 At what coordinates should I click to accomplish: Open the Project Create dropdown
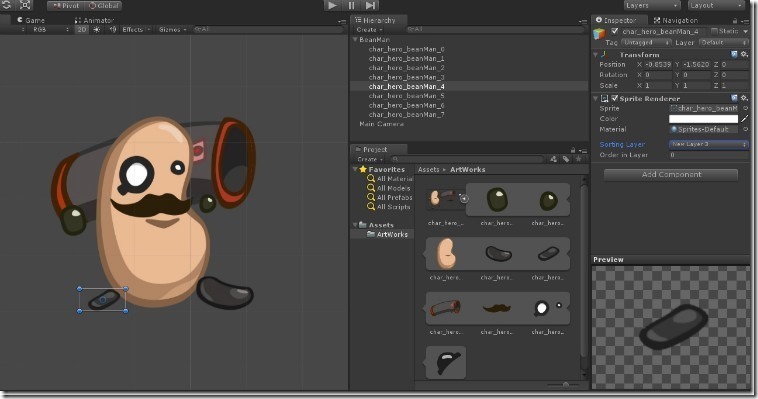coord(370,159)
